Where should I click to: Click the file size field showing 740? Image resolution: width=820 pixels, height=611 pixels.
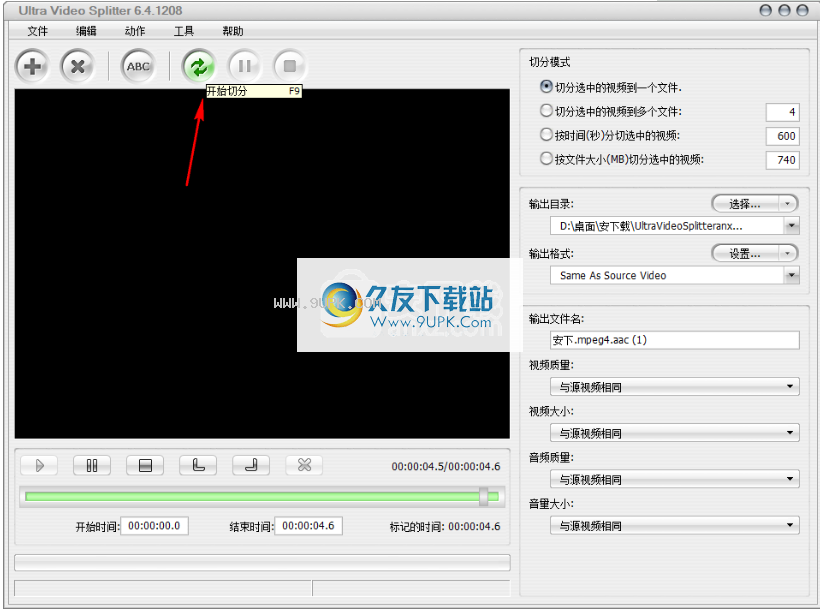(x=782, y=160)
